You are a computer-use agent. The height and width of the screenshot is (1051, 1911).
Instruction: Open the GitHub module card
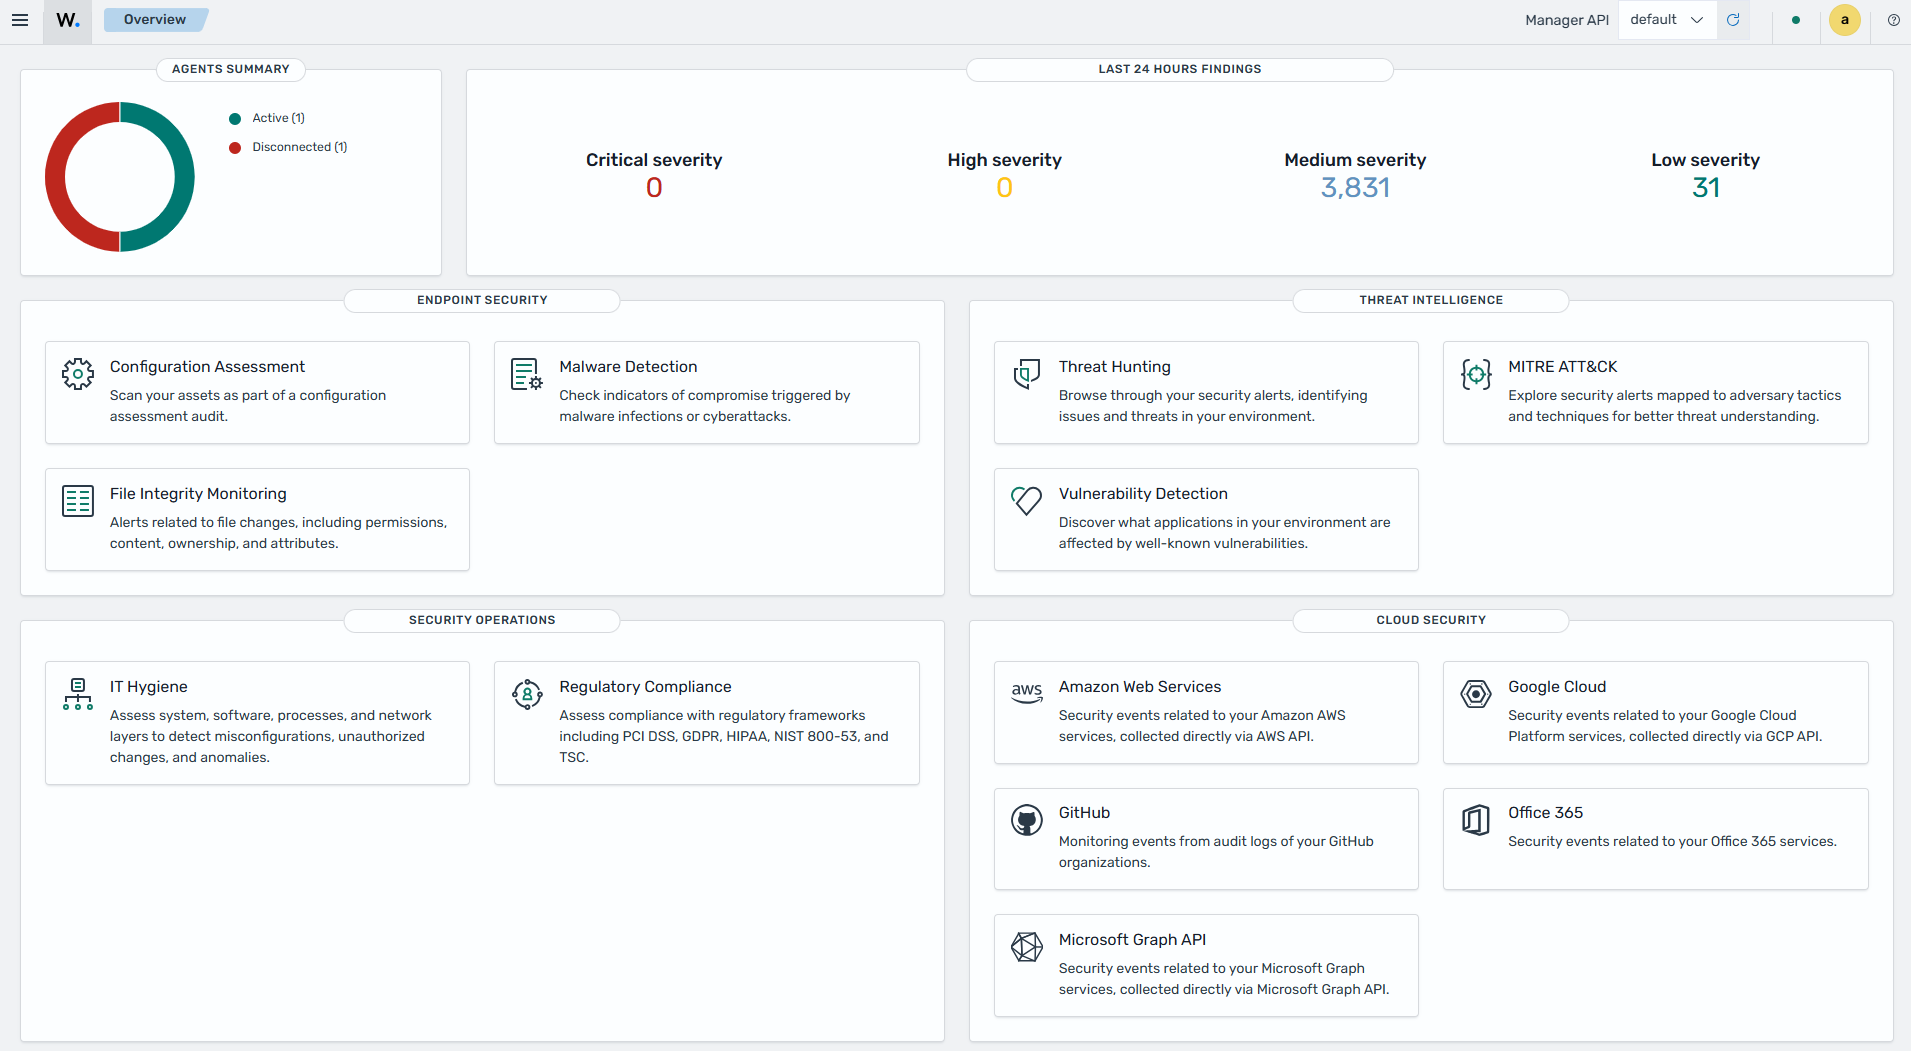coord(1206,839)
